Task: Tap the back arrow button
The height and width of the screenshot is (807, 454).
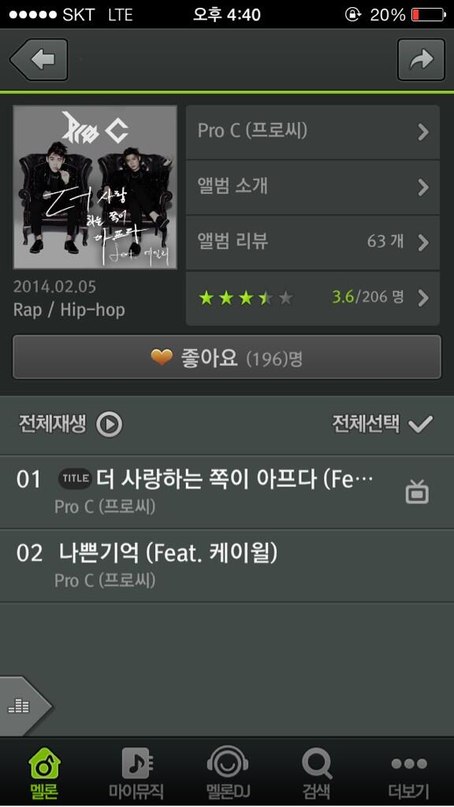Action: point(39,60)
